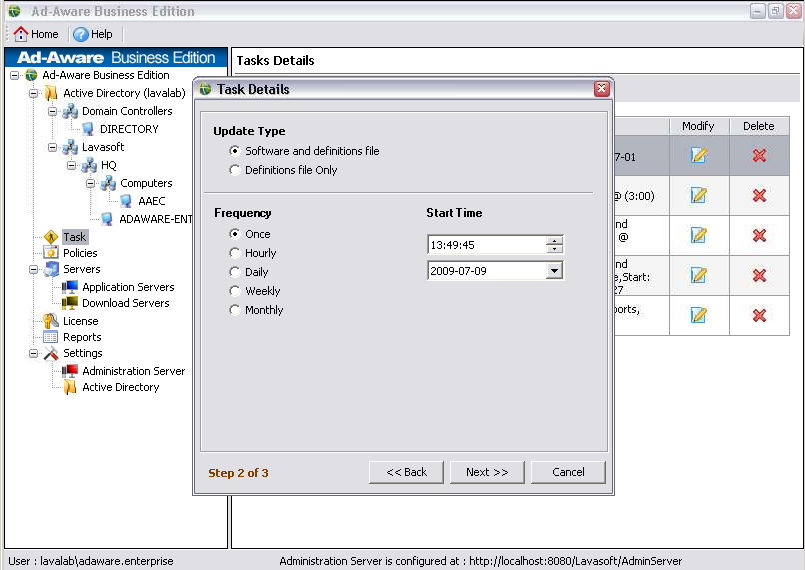This screenshot has width=805, height=570.
Task: Choose Hourly frequency radio button
Action: (x=235, y=253)
